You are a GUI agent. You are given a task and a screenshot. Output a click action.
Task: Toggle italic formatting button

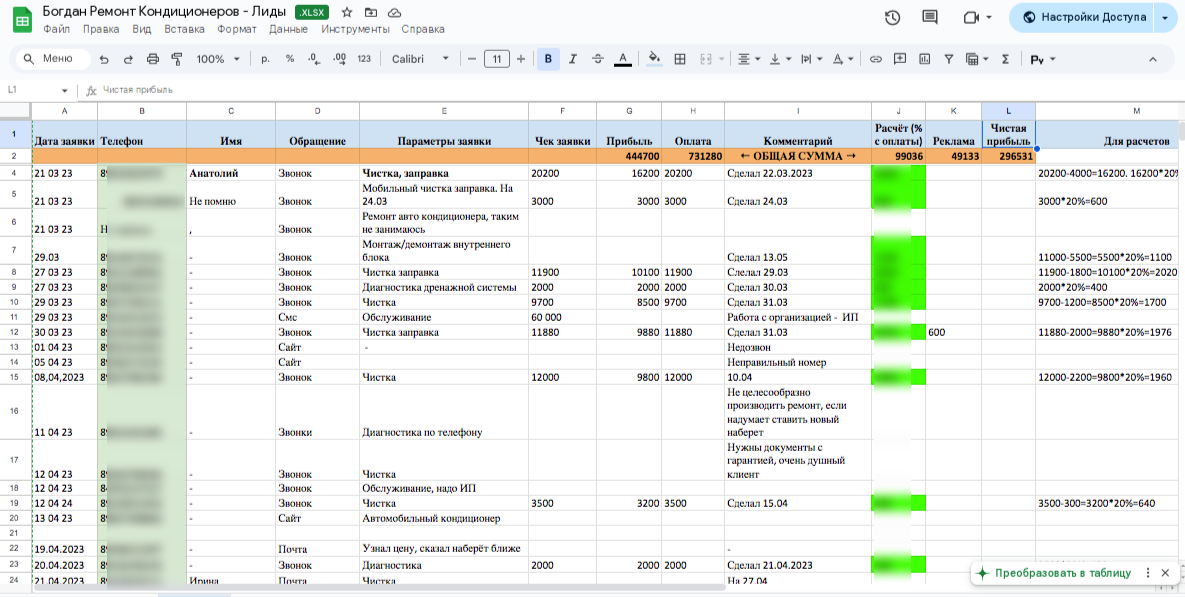(x=572, y=59)
